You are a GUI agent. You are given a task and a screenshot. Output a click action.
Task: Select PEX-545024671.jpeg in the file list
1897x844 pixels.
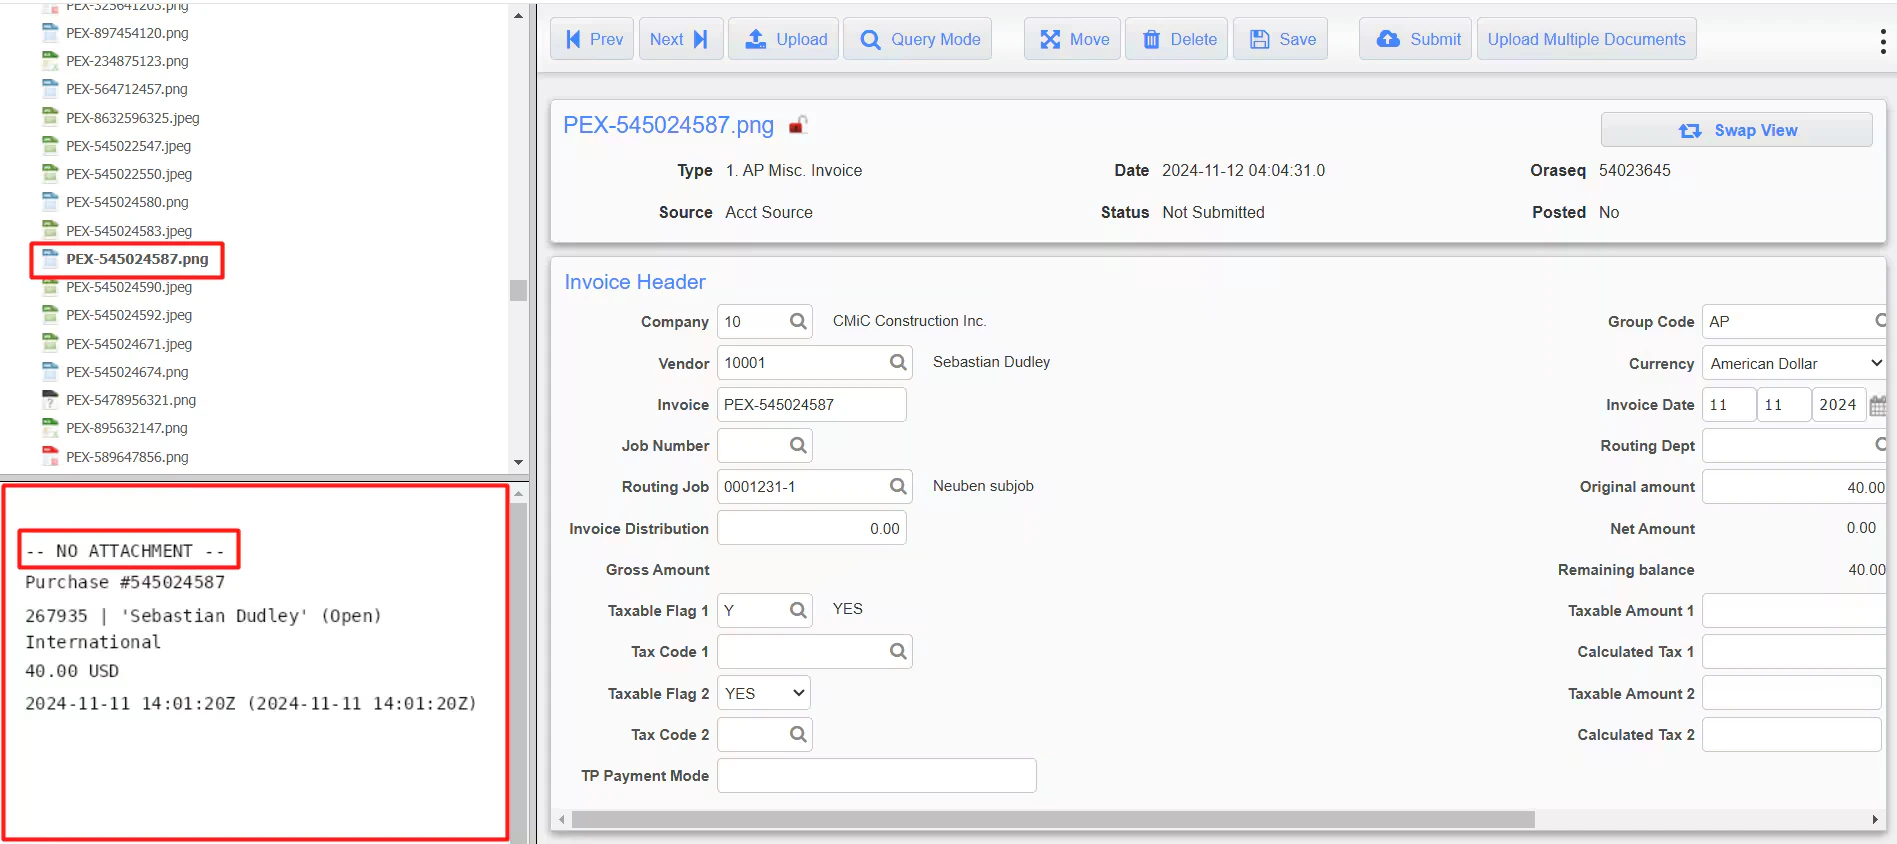click(x=129, y=344)
